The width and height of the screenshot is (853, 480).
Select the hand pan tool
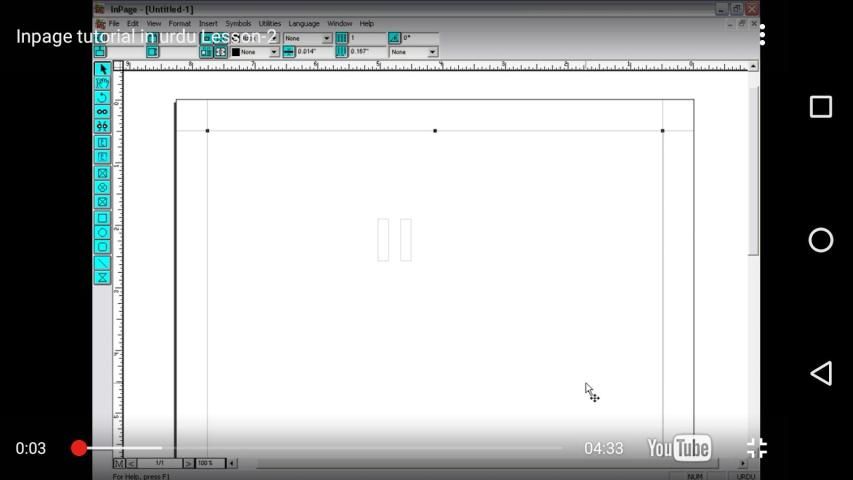102,84
